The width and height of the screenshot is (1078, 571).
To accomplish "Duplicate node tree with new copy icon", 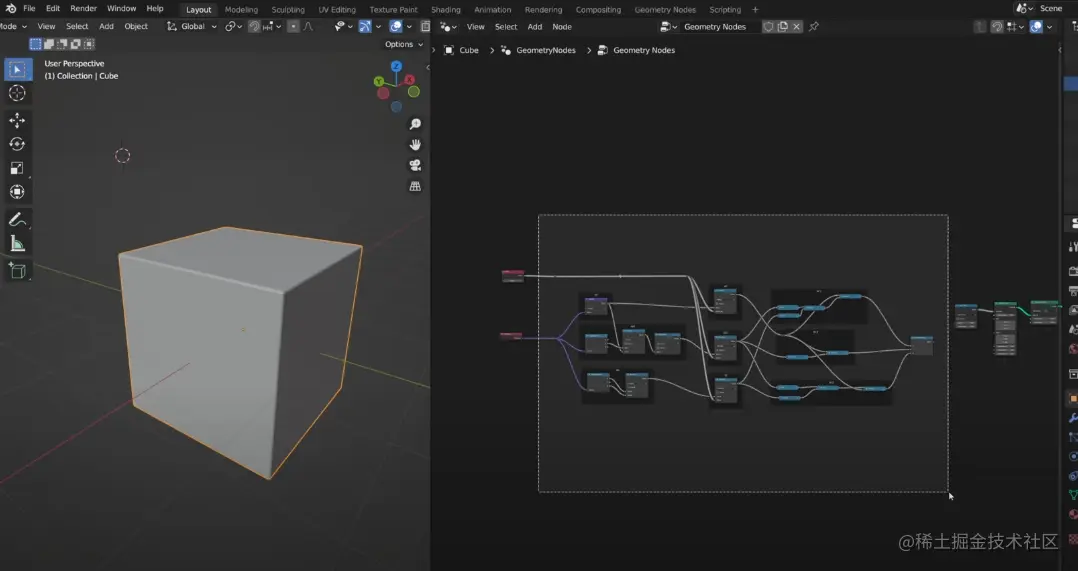I will (x=782, y=27).
